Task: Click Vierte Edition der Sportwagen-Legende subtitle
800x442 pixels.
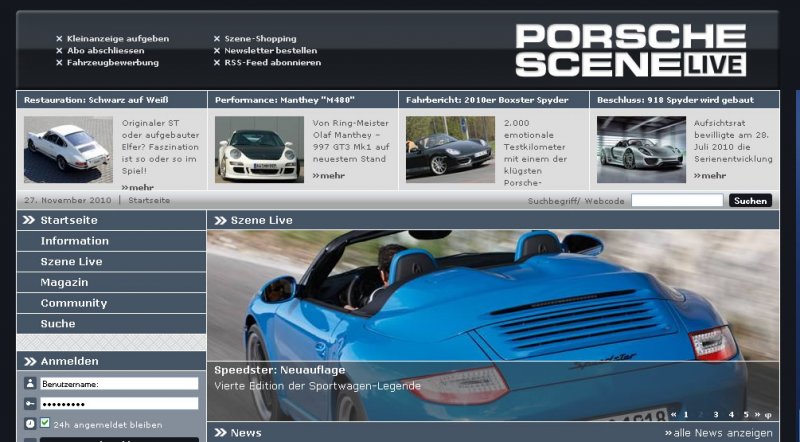Action: [317, 386]
